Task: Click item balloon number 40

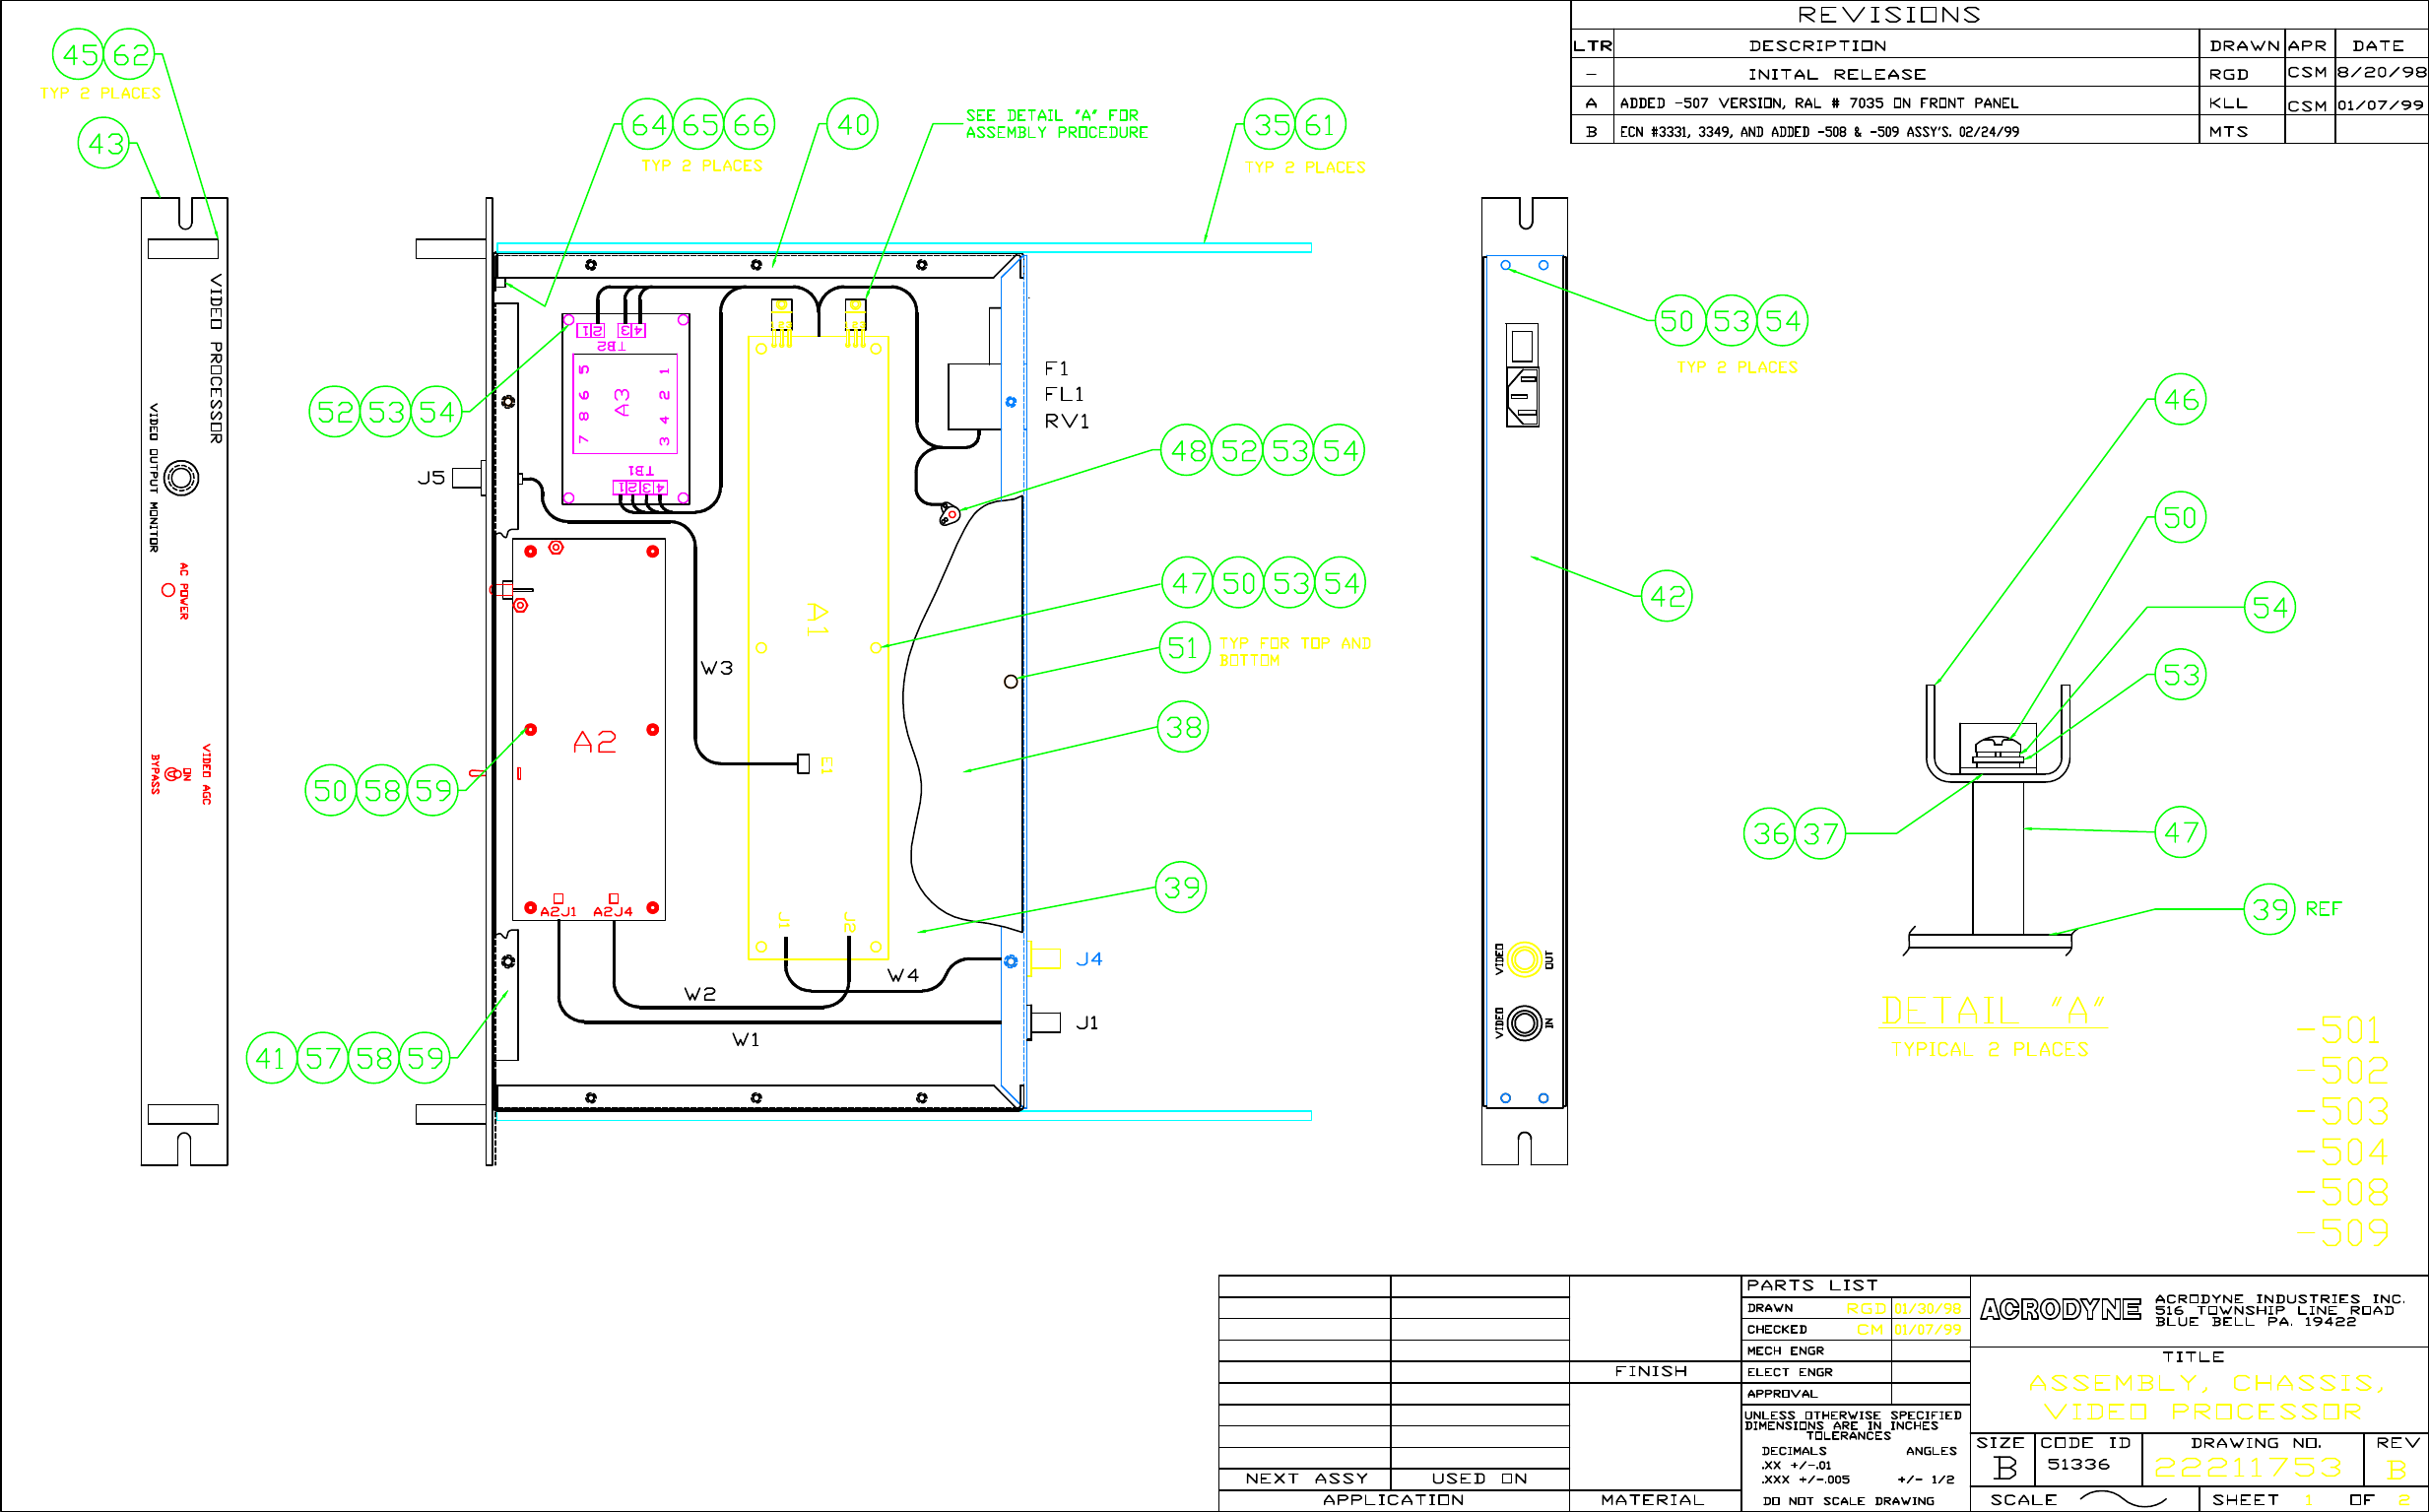Action: [852, 125]
